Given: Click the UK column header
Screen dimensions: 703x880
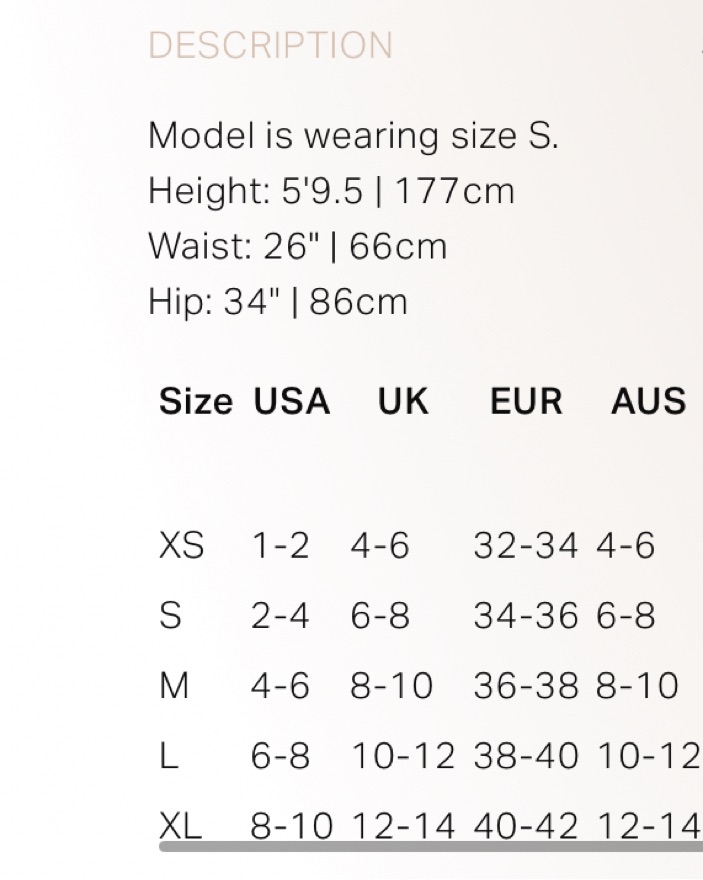Looking at the screenshot, I should click(x=403, y=402).
